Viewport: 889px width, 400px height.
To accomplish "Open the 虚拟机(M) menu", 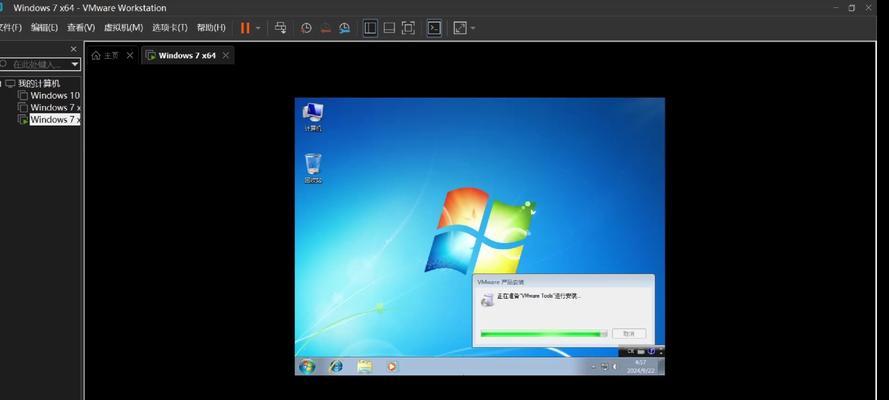I will coord(124,28).
